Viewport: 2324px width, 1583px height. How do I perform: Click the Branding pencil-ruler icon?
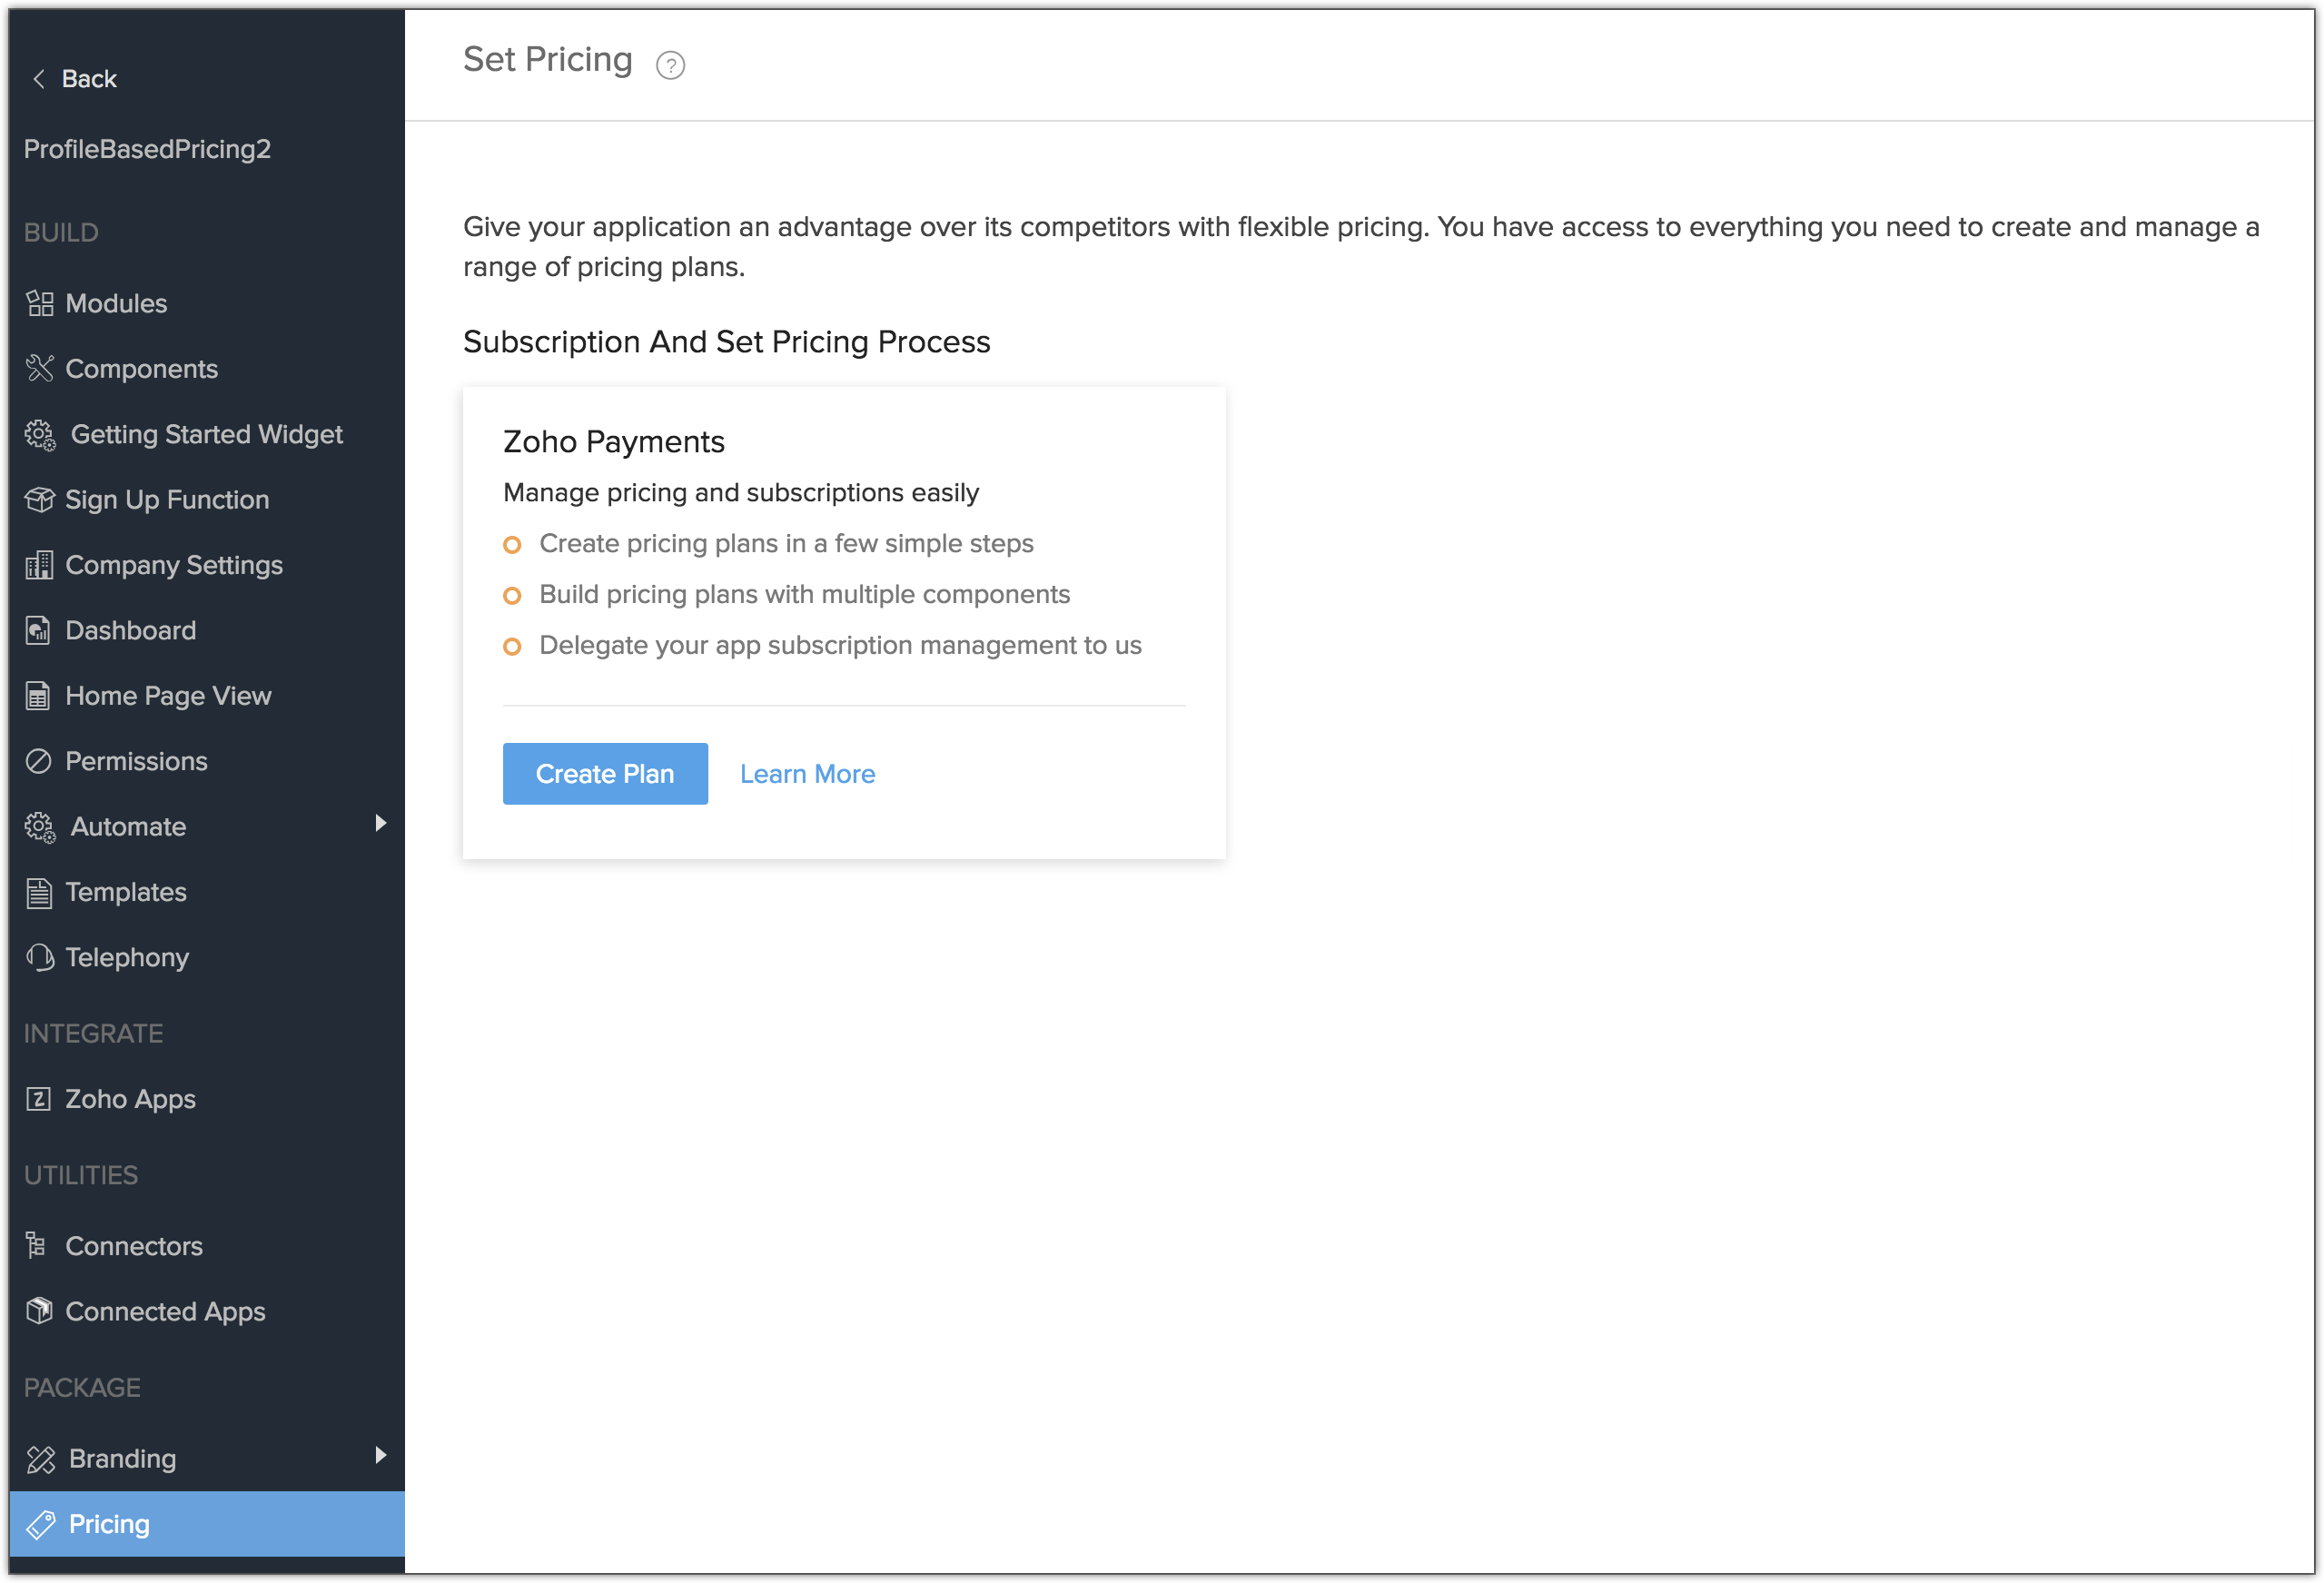41,1459
